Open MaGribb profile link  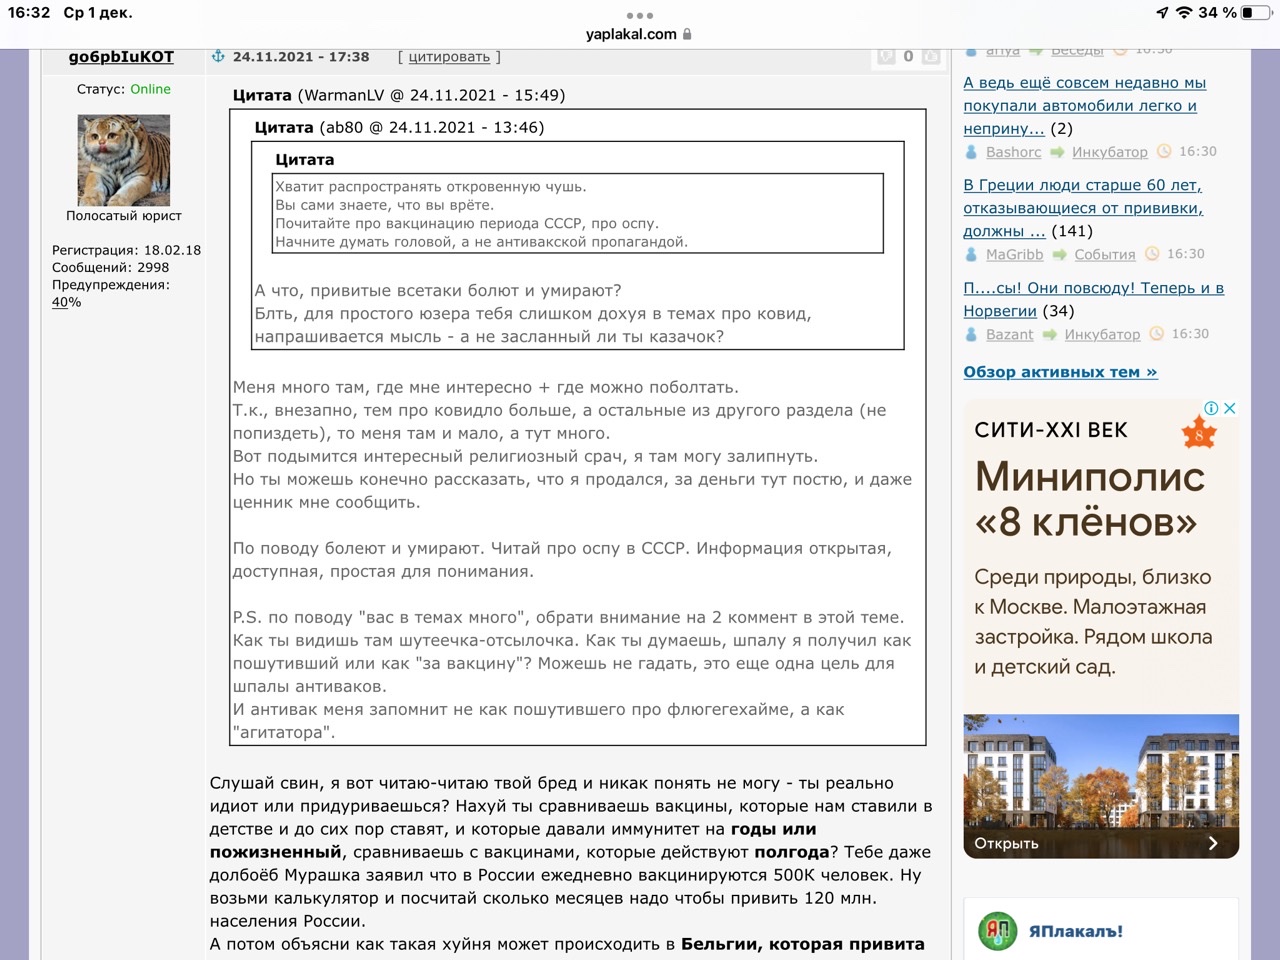tap(1014, 254)
